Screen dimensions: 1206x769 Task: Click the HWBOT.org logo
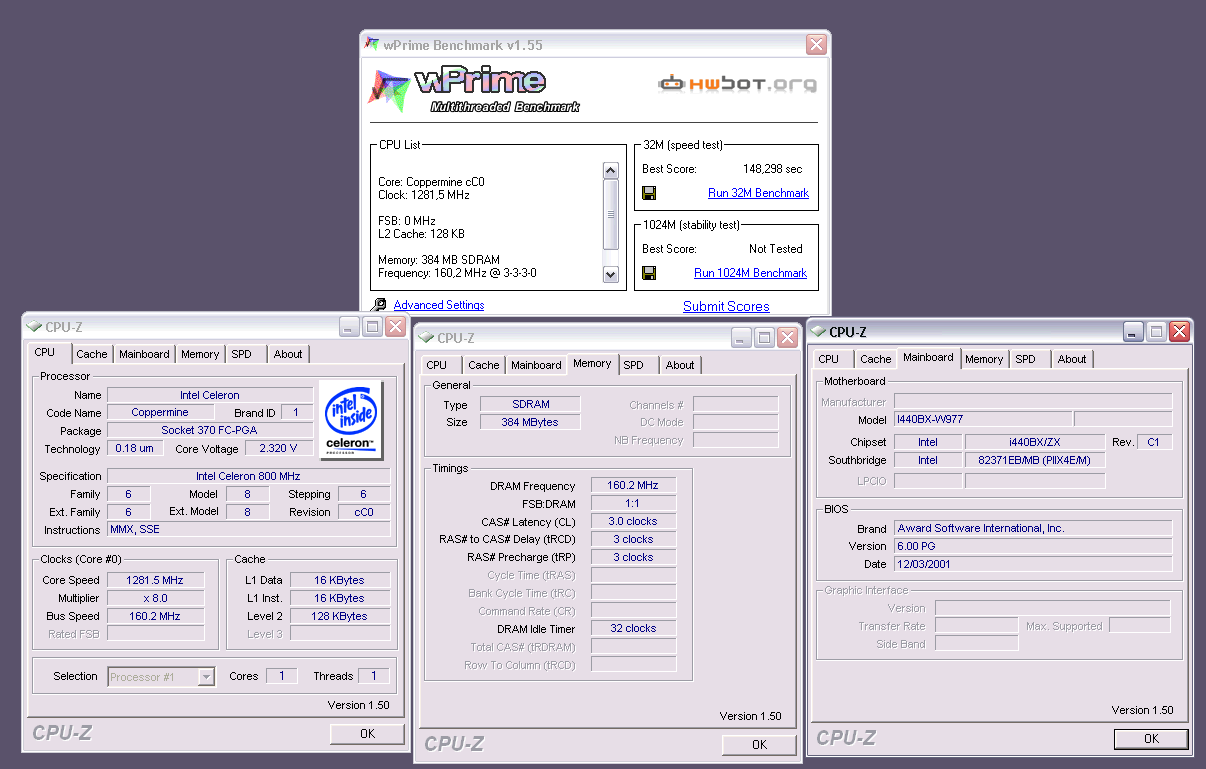[737, 84]
